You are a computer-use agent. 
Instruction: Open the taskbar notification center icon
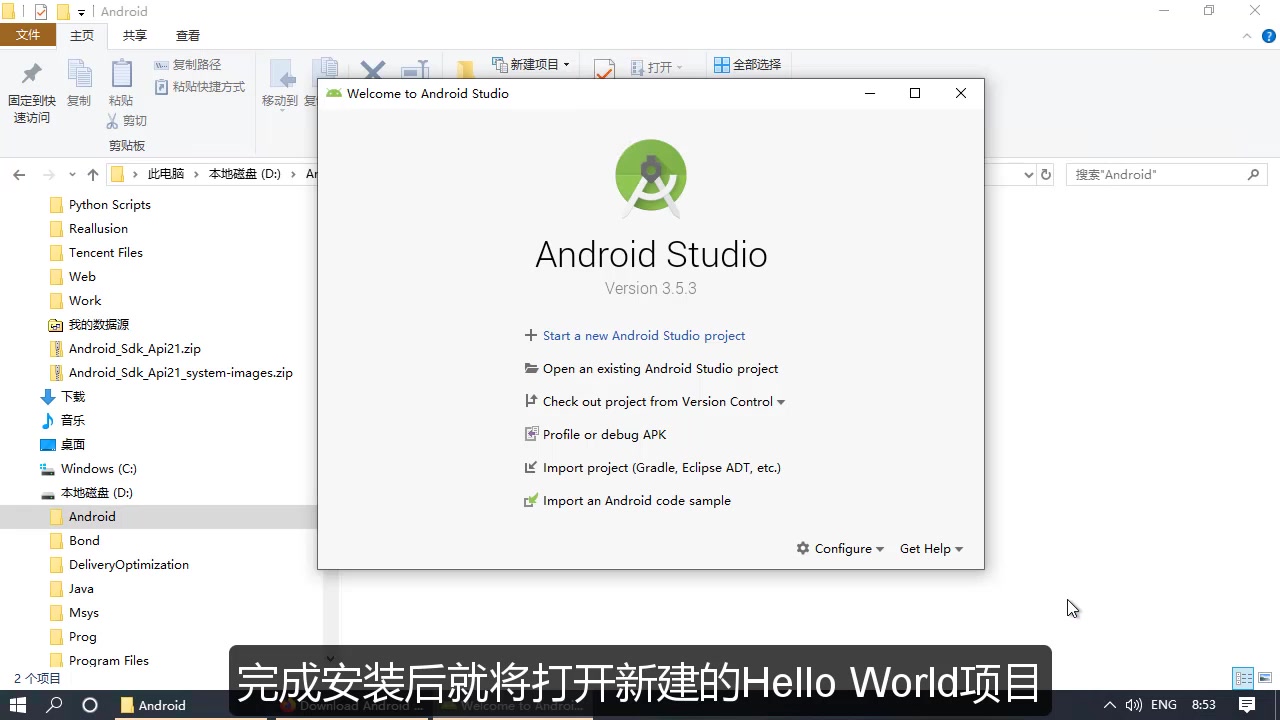pos(1247,705)
